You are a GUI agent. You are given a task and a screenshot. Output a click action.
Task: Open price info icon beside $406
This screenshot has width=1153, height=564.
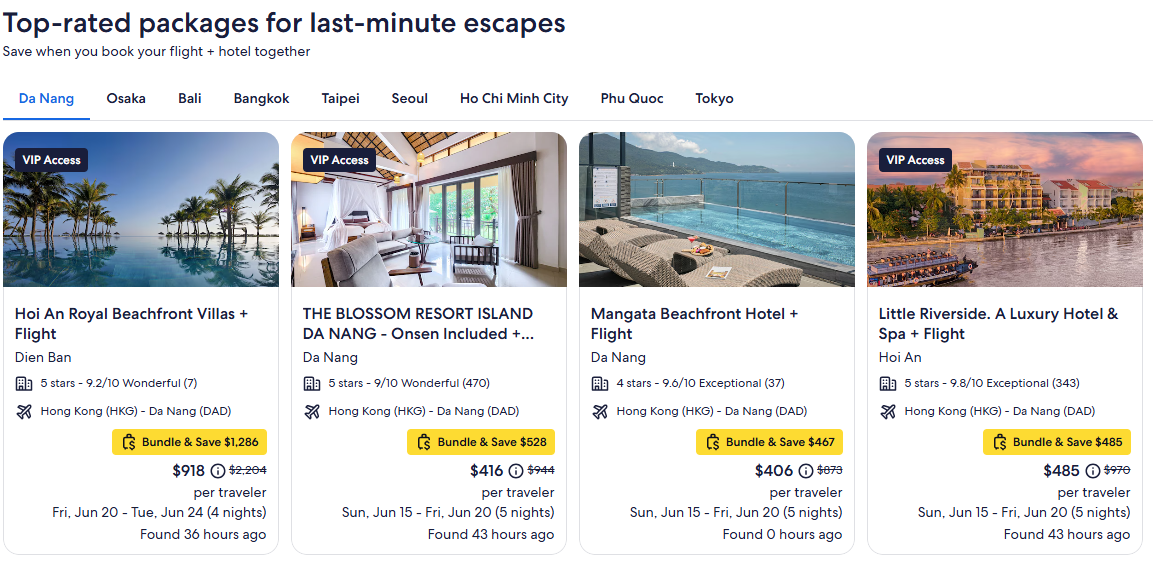805,471
